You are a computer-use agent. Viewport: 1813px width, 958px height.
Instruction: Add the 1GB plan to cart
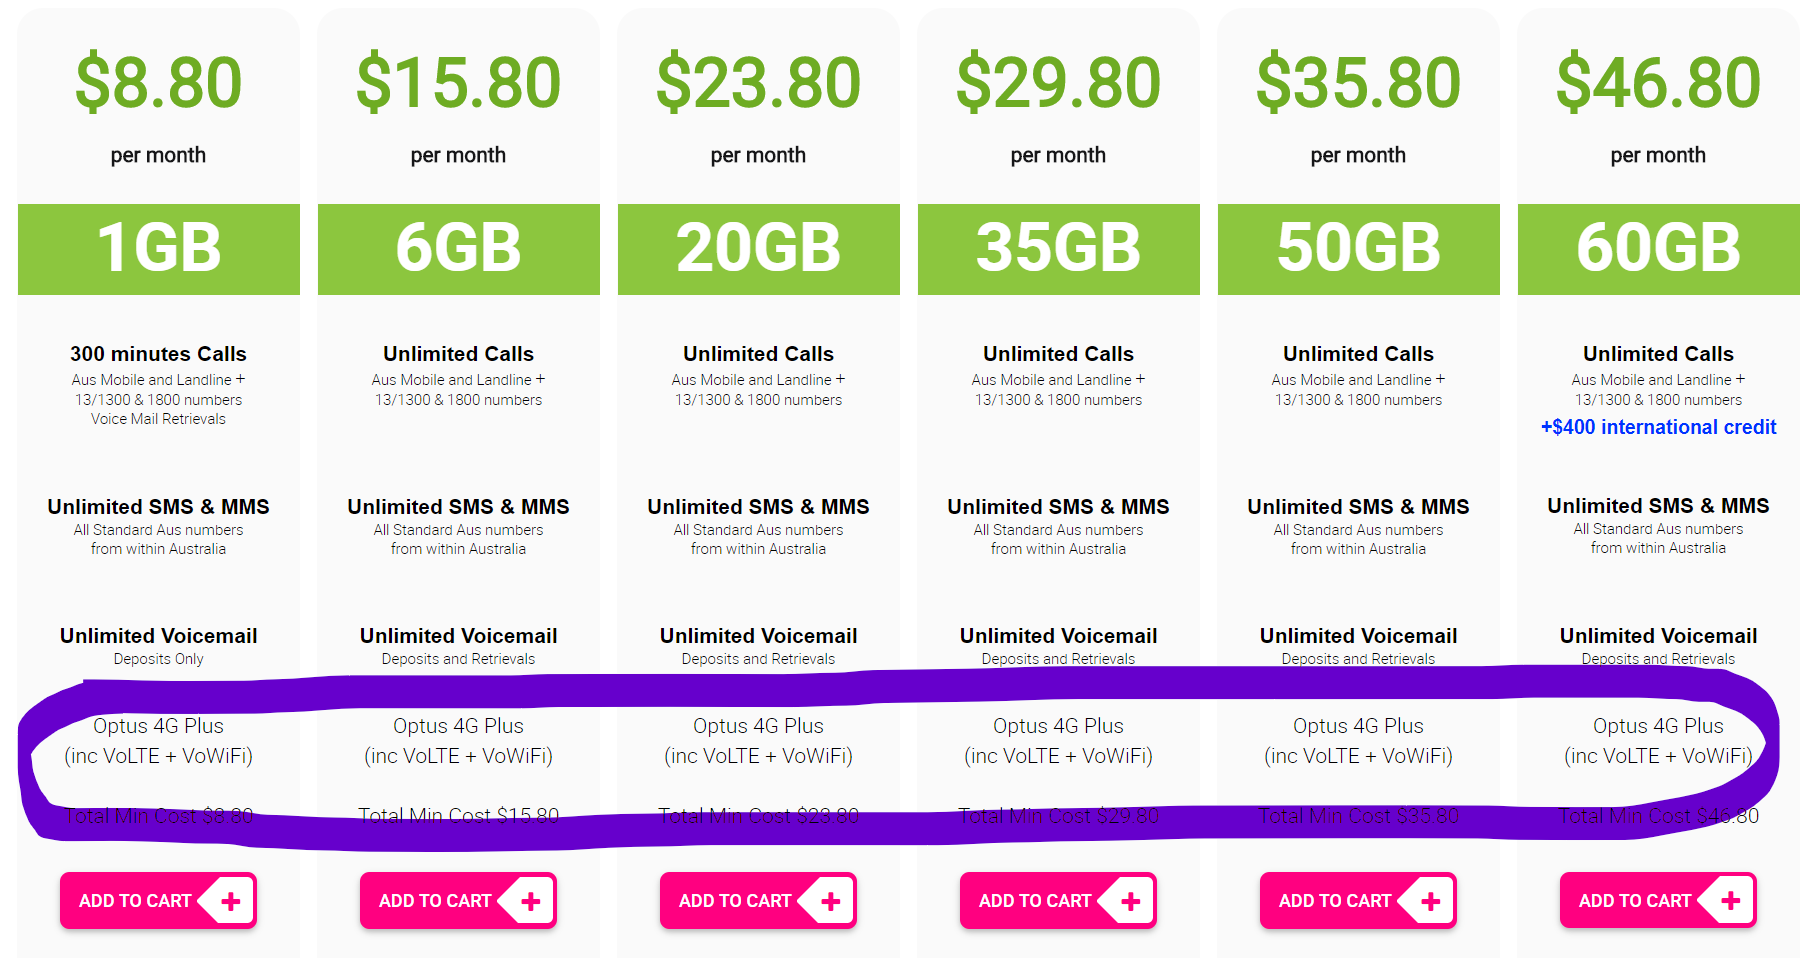[158, 900]
